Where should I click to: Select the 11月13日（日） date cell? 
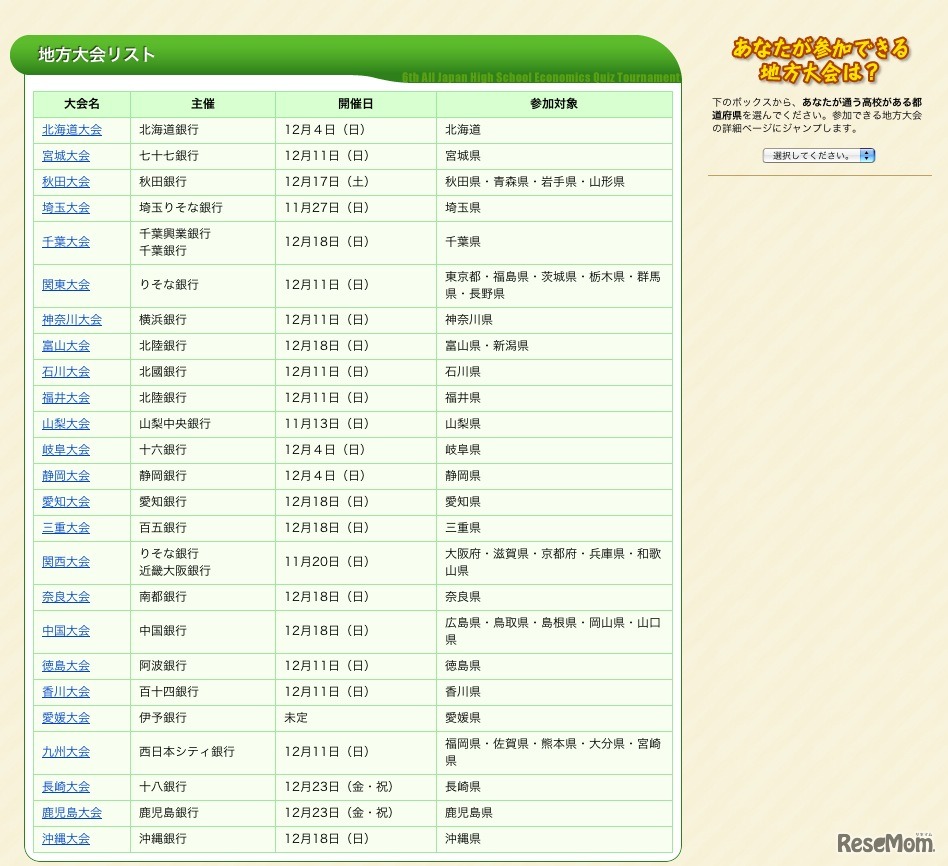pyautogui.click(x=356, y=424)
